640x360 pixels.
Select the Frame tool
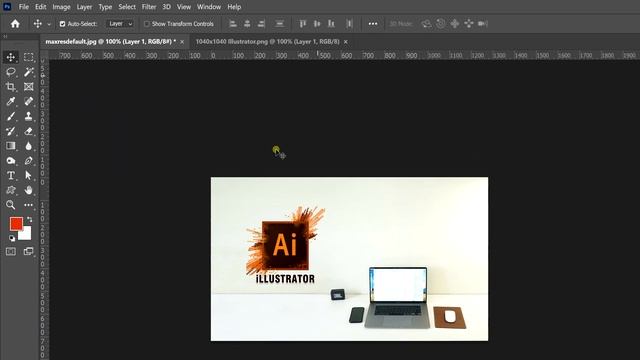pos(28,87)
